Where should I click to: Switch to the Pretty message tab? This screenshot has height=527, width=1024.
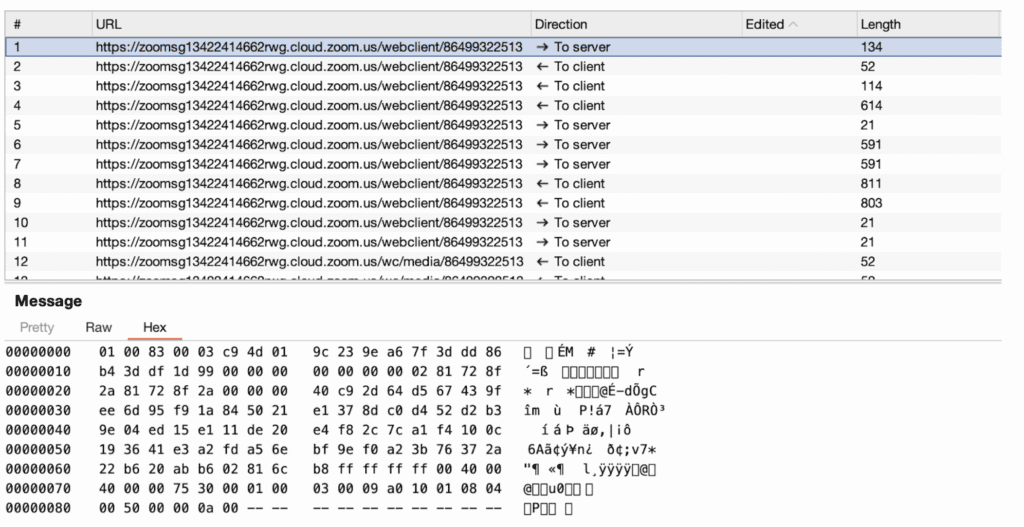click(x=37, y=327)
